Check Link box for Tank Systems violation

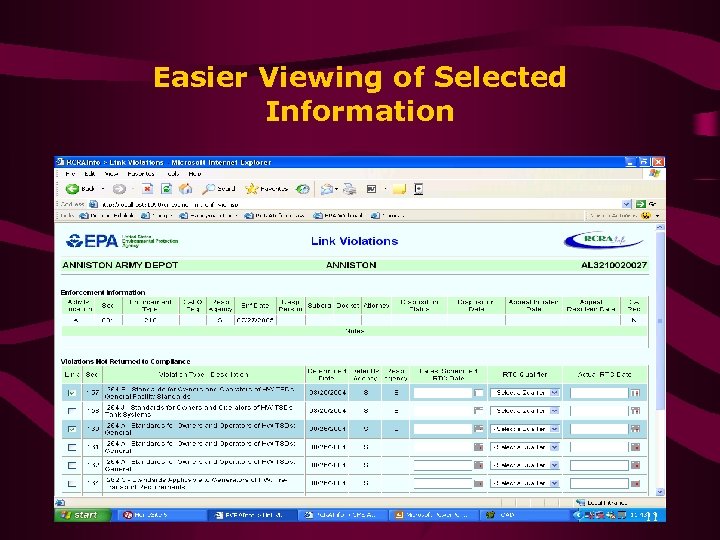click(72, 411)
